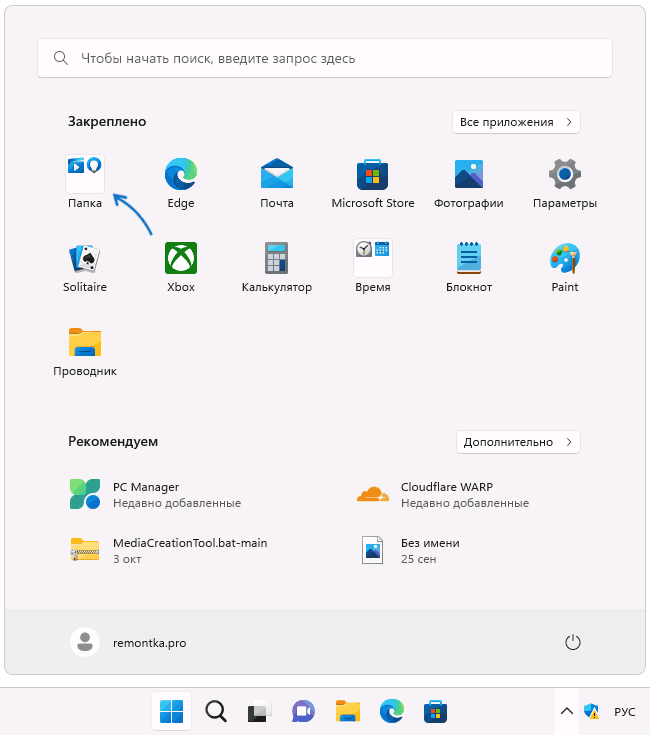Launch the Фотографии app

[469, 182]
